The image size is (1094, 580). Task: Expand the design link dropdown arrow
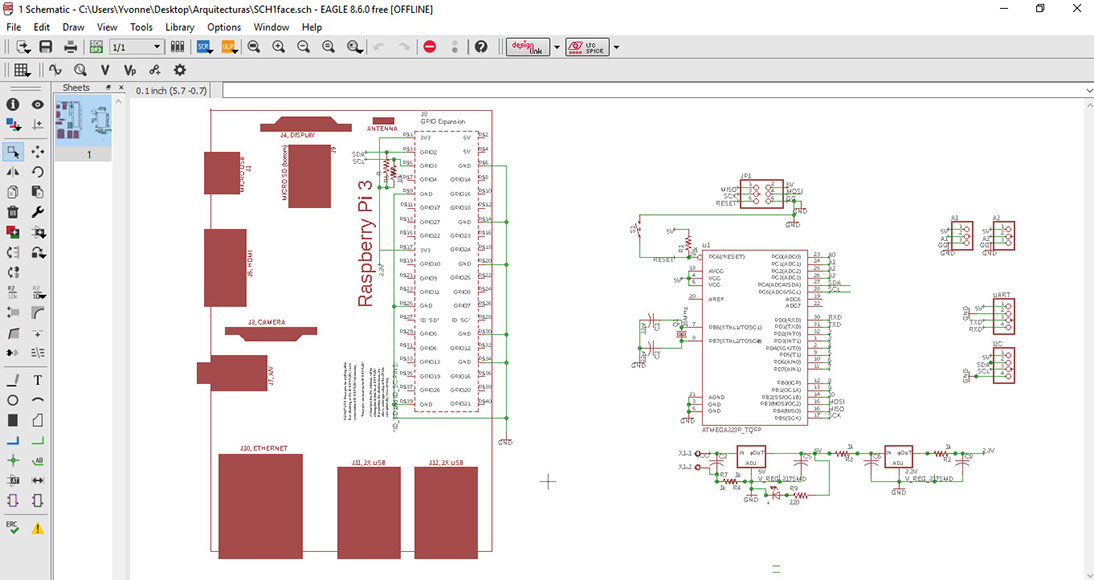[557, 47]
